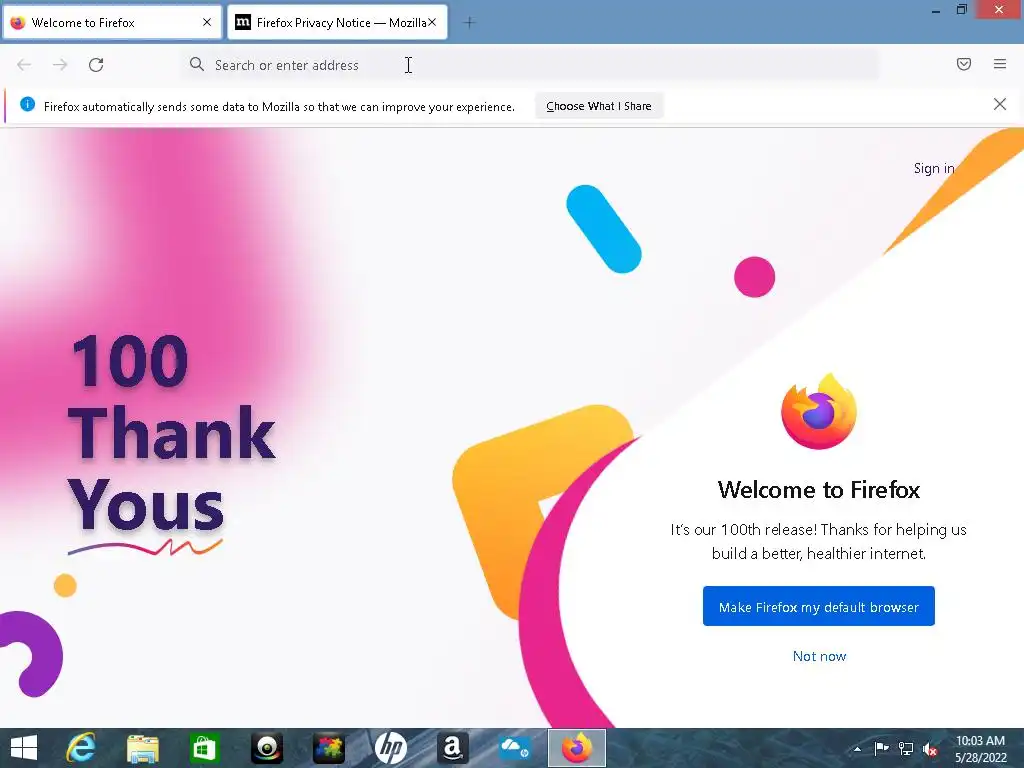
Task: Focus the Search or enter address field
Action: [529, 65]
